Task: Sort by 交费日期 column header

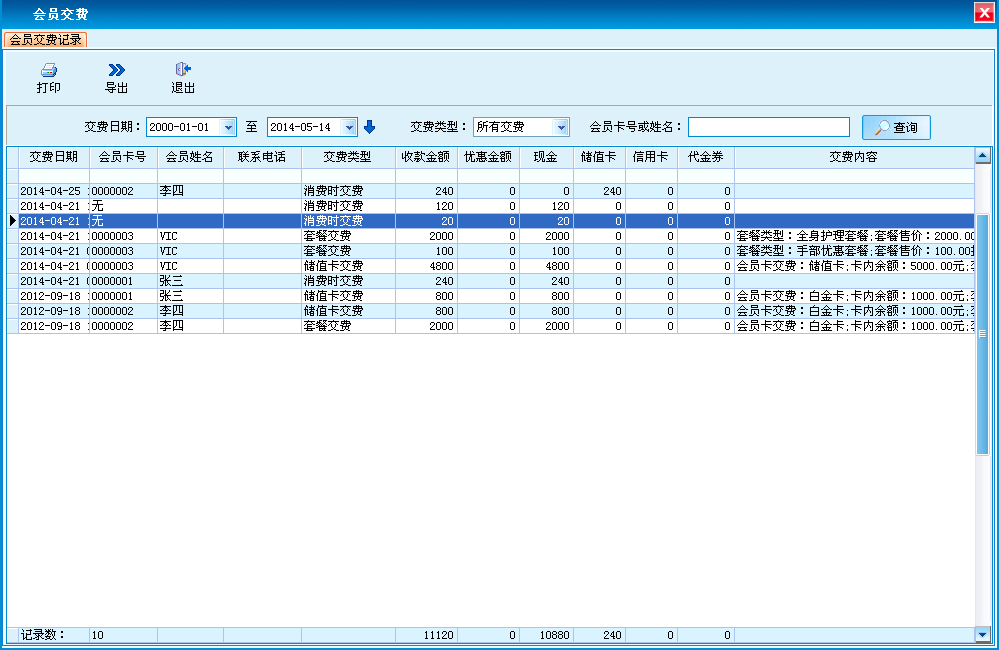Action: click(53, 157)
